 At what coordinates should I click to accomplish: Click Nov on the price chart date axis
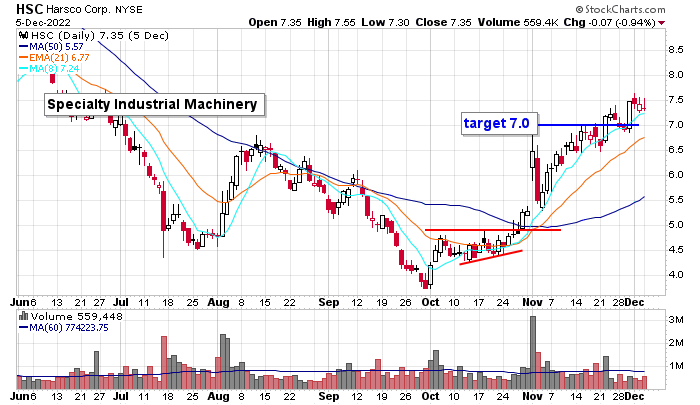tap(532, 302)
